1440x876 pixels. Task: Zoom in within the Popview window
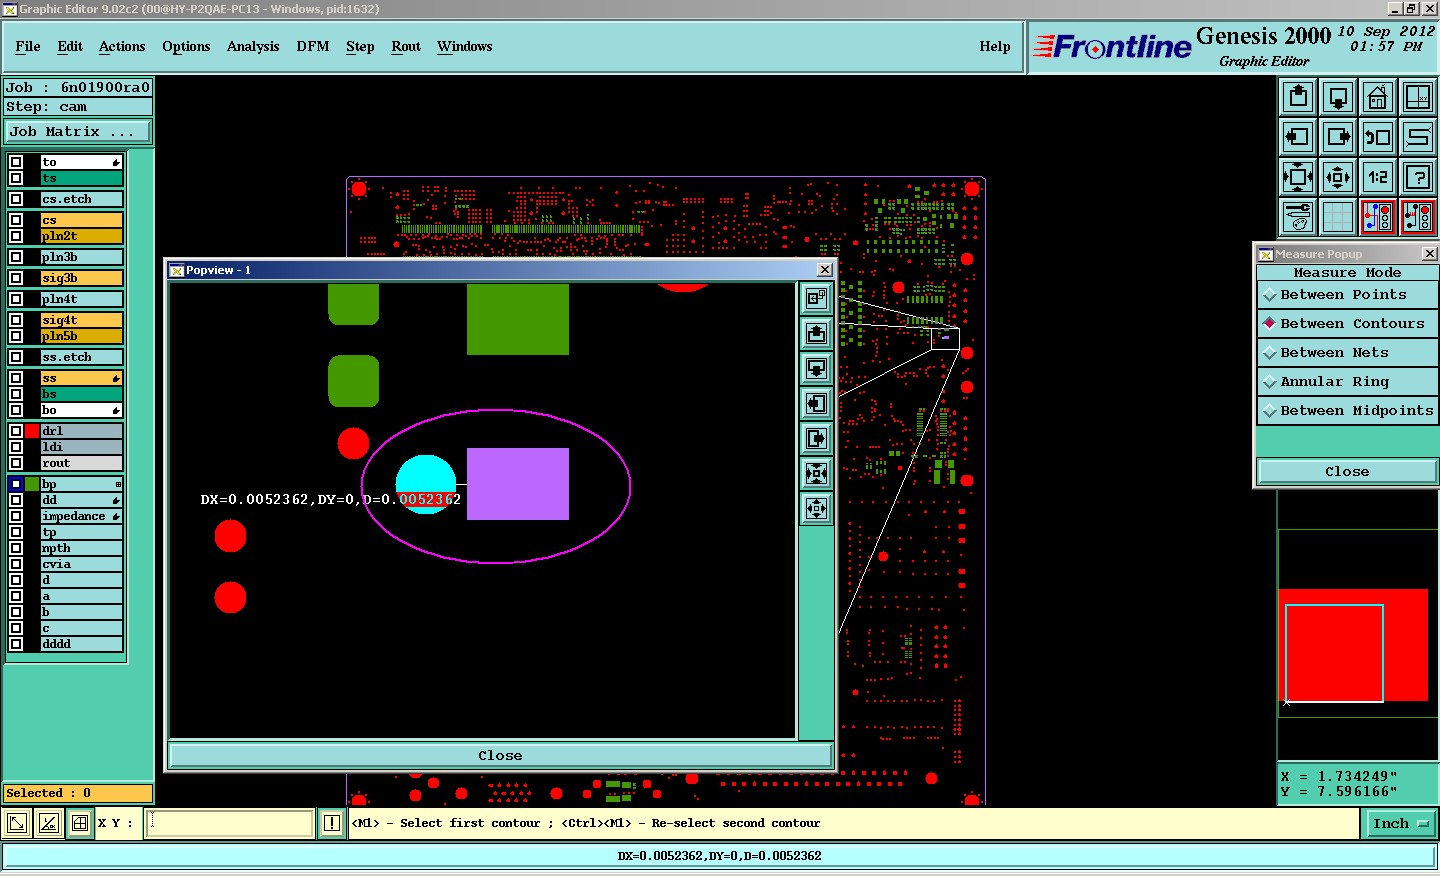point(817,473)
